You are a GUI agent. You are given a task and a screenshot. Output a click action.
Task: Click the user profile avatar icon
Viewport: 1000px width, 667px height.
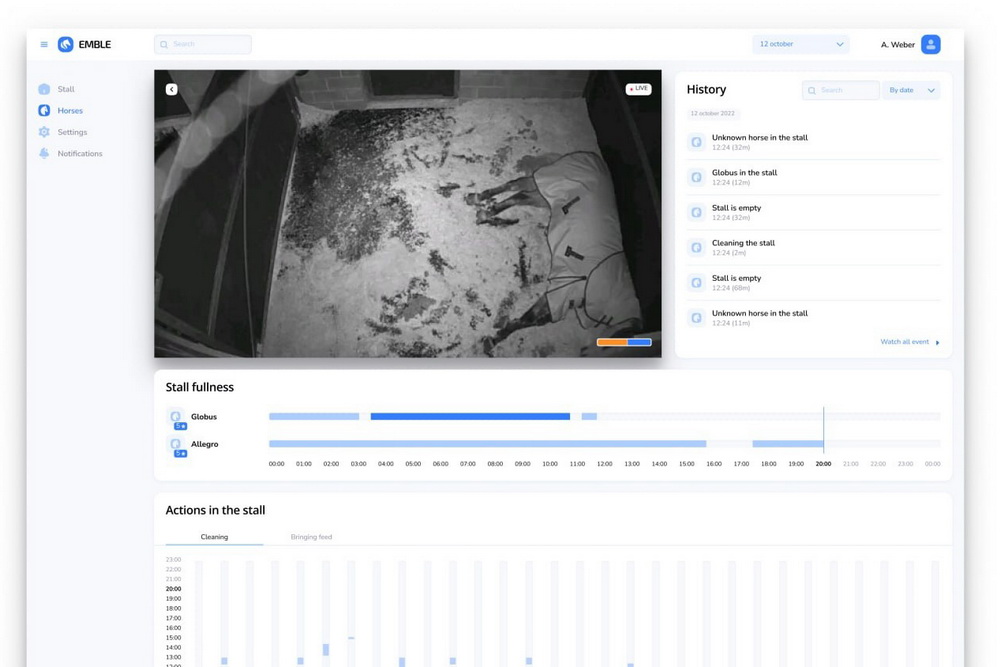(930, 44)
